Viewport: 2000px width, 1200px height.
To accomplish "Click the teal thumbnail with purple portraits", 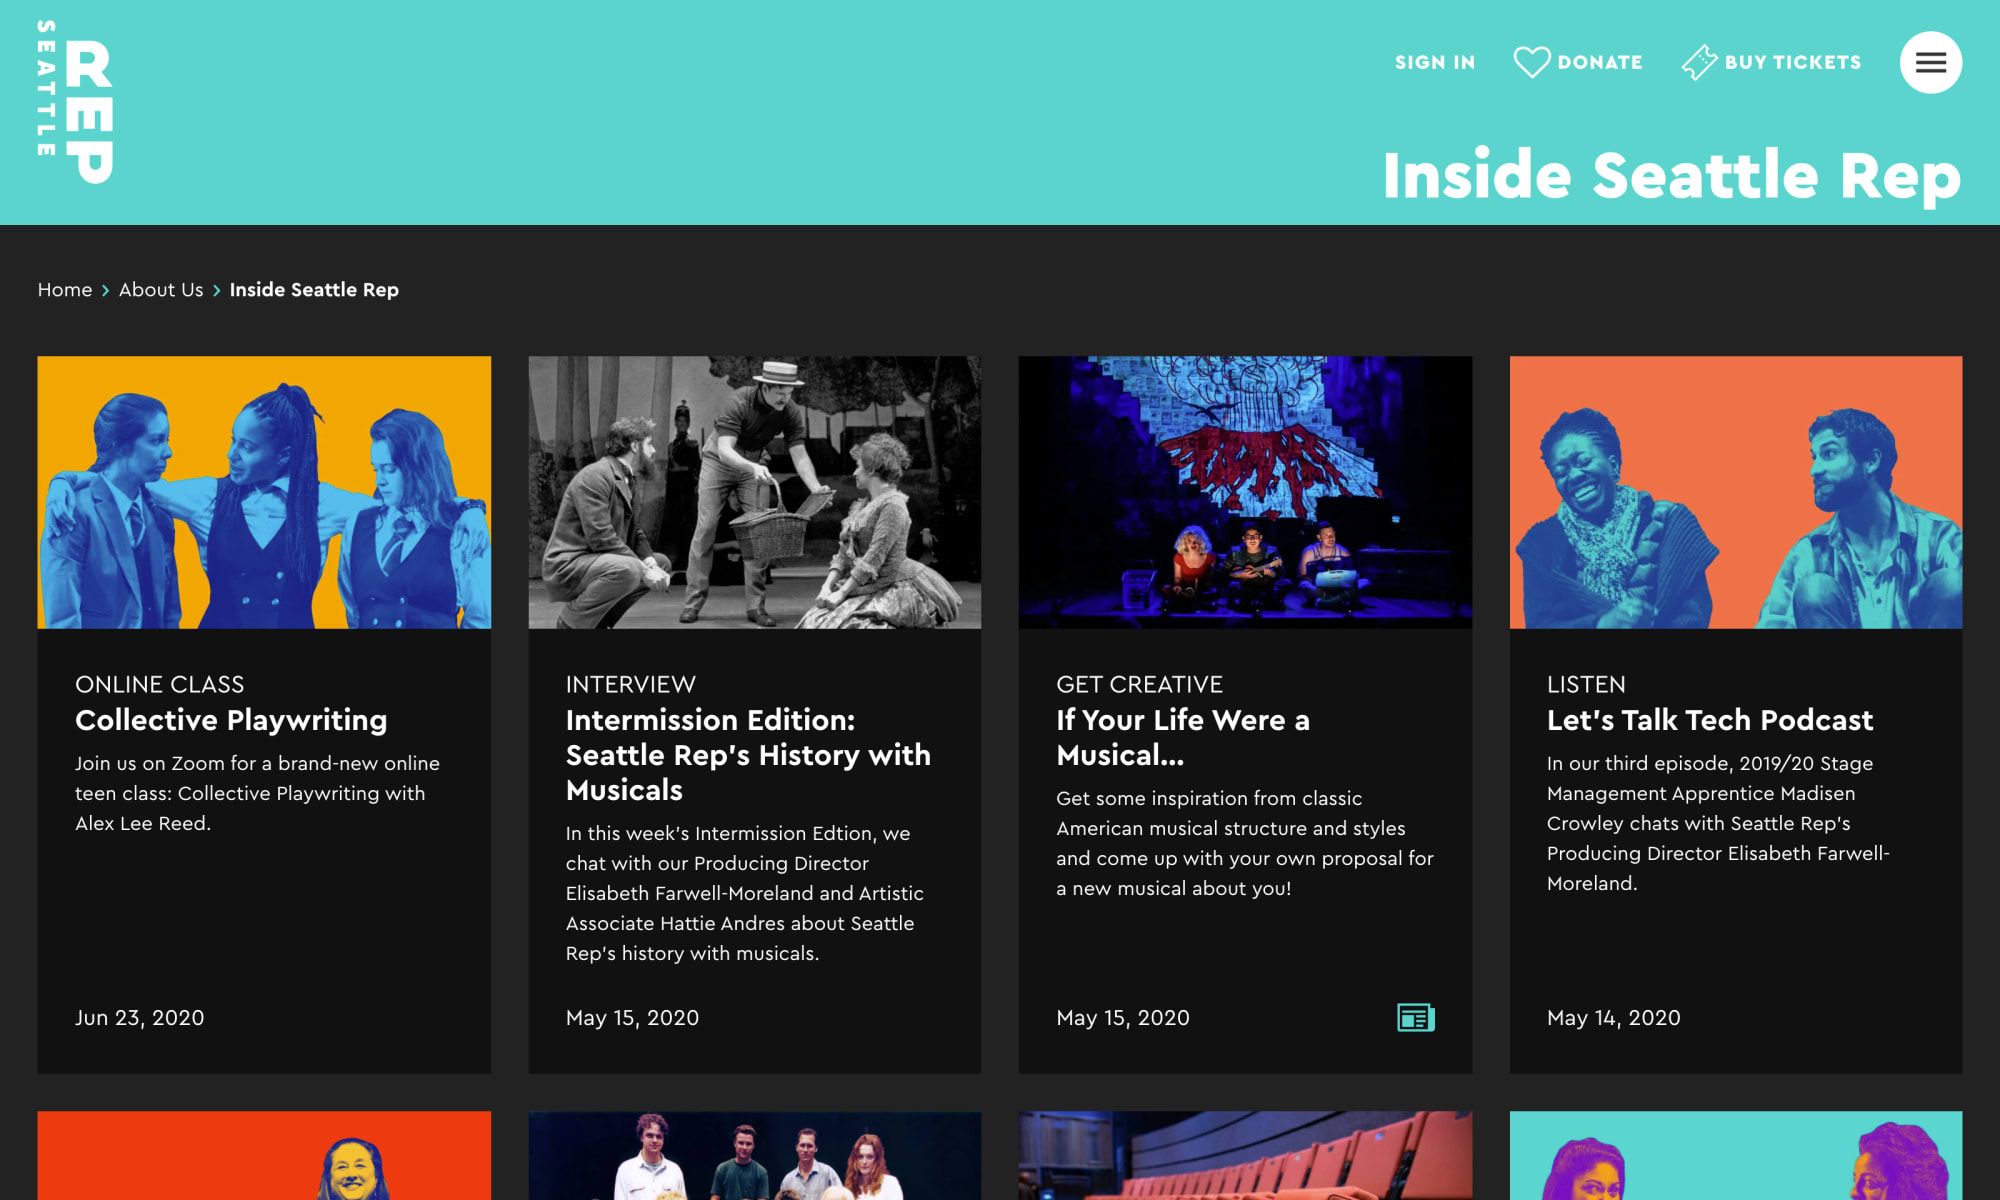I will point(1735,1155).
